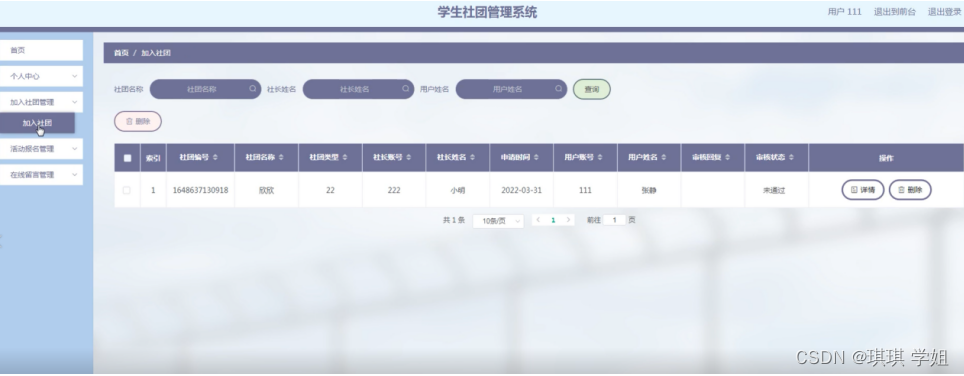Go to next page arrow

click(568, 220)
